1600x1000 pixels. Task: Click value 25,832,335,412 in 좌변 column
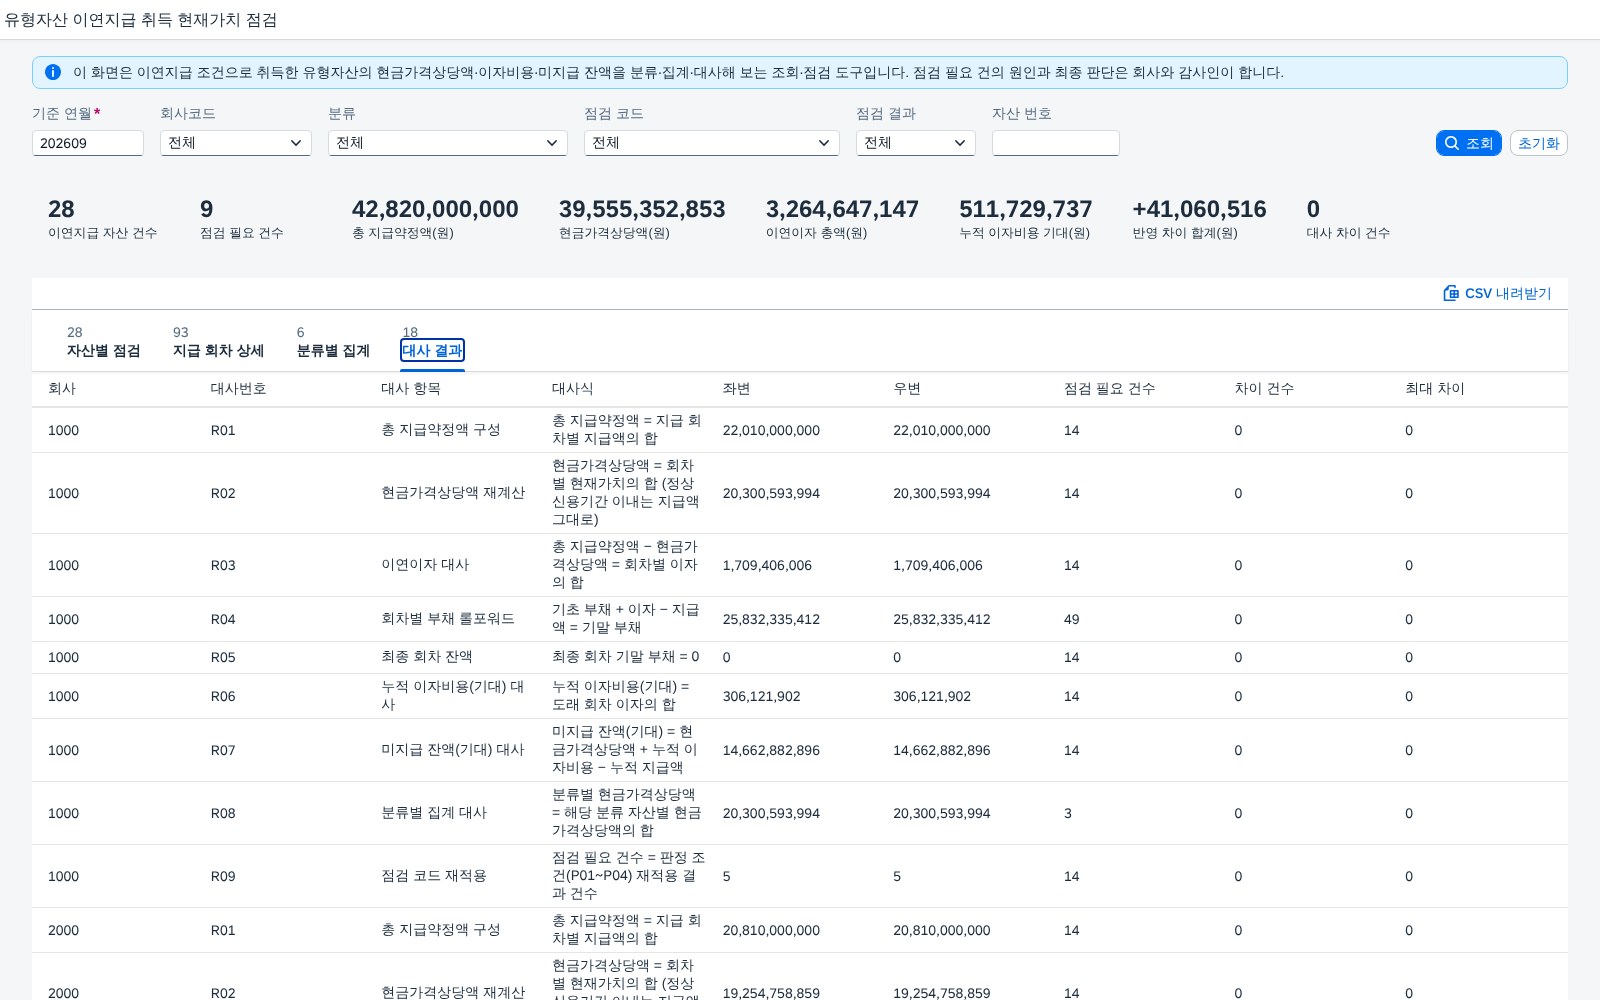[x=771, y=619]
